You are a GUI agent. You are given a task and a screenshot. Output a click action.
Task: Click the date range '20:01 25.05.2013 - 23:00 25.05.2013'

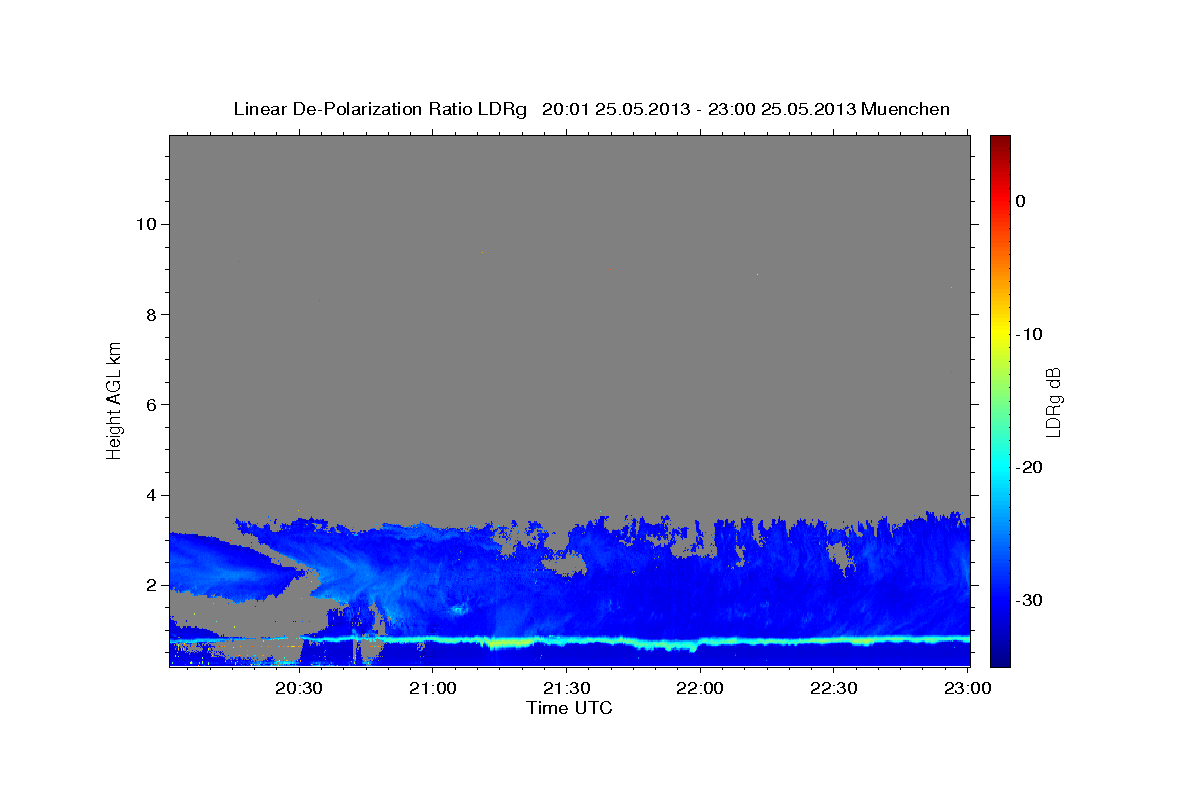click(699, 109)
